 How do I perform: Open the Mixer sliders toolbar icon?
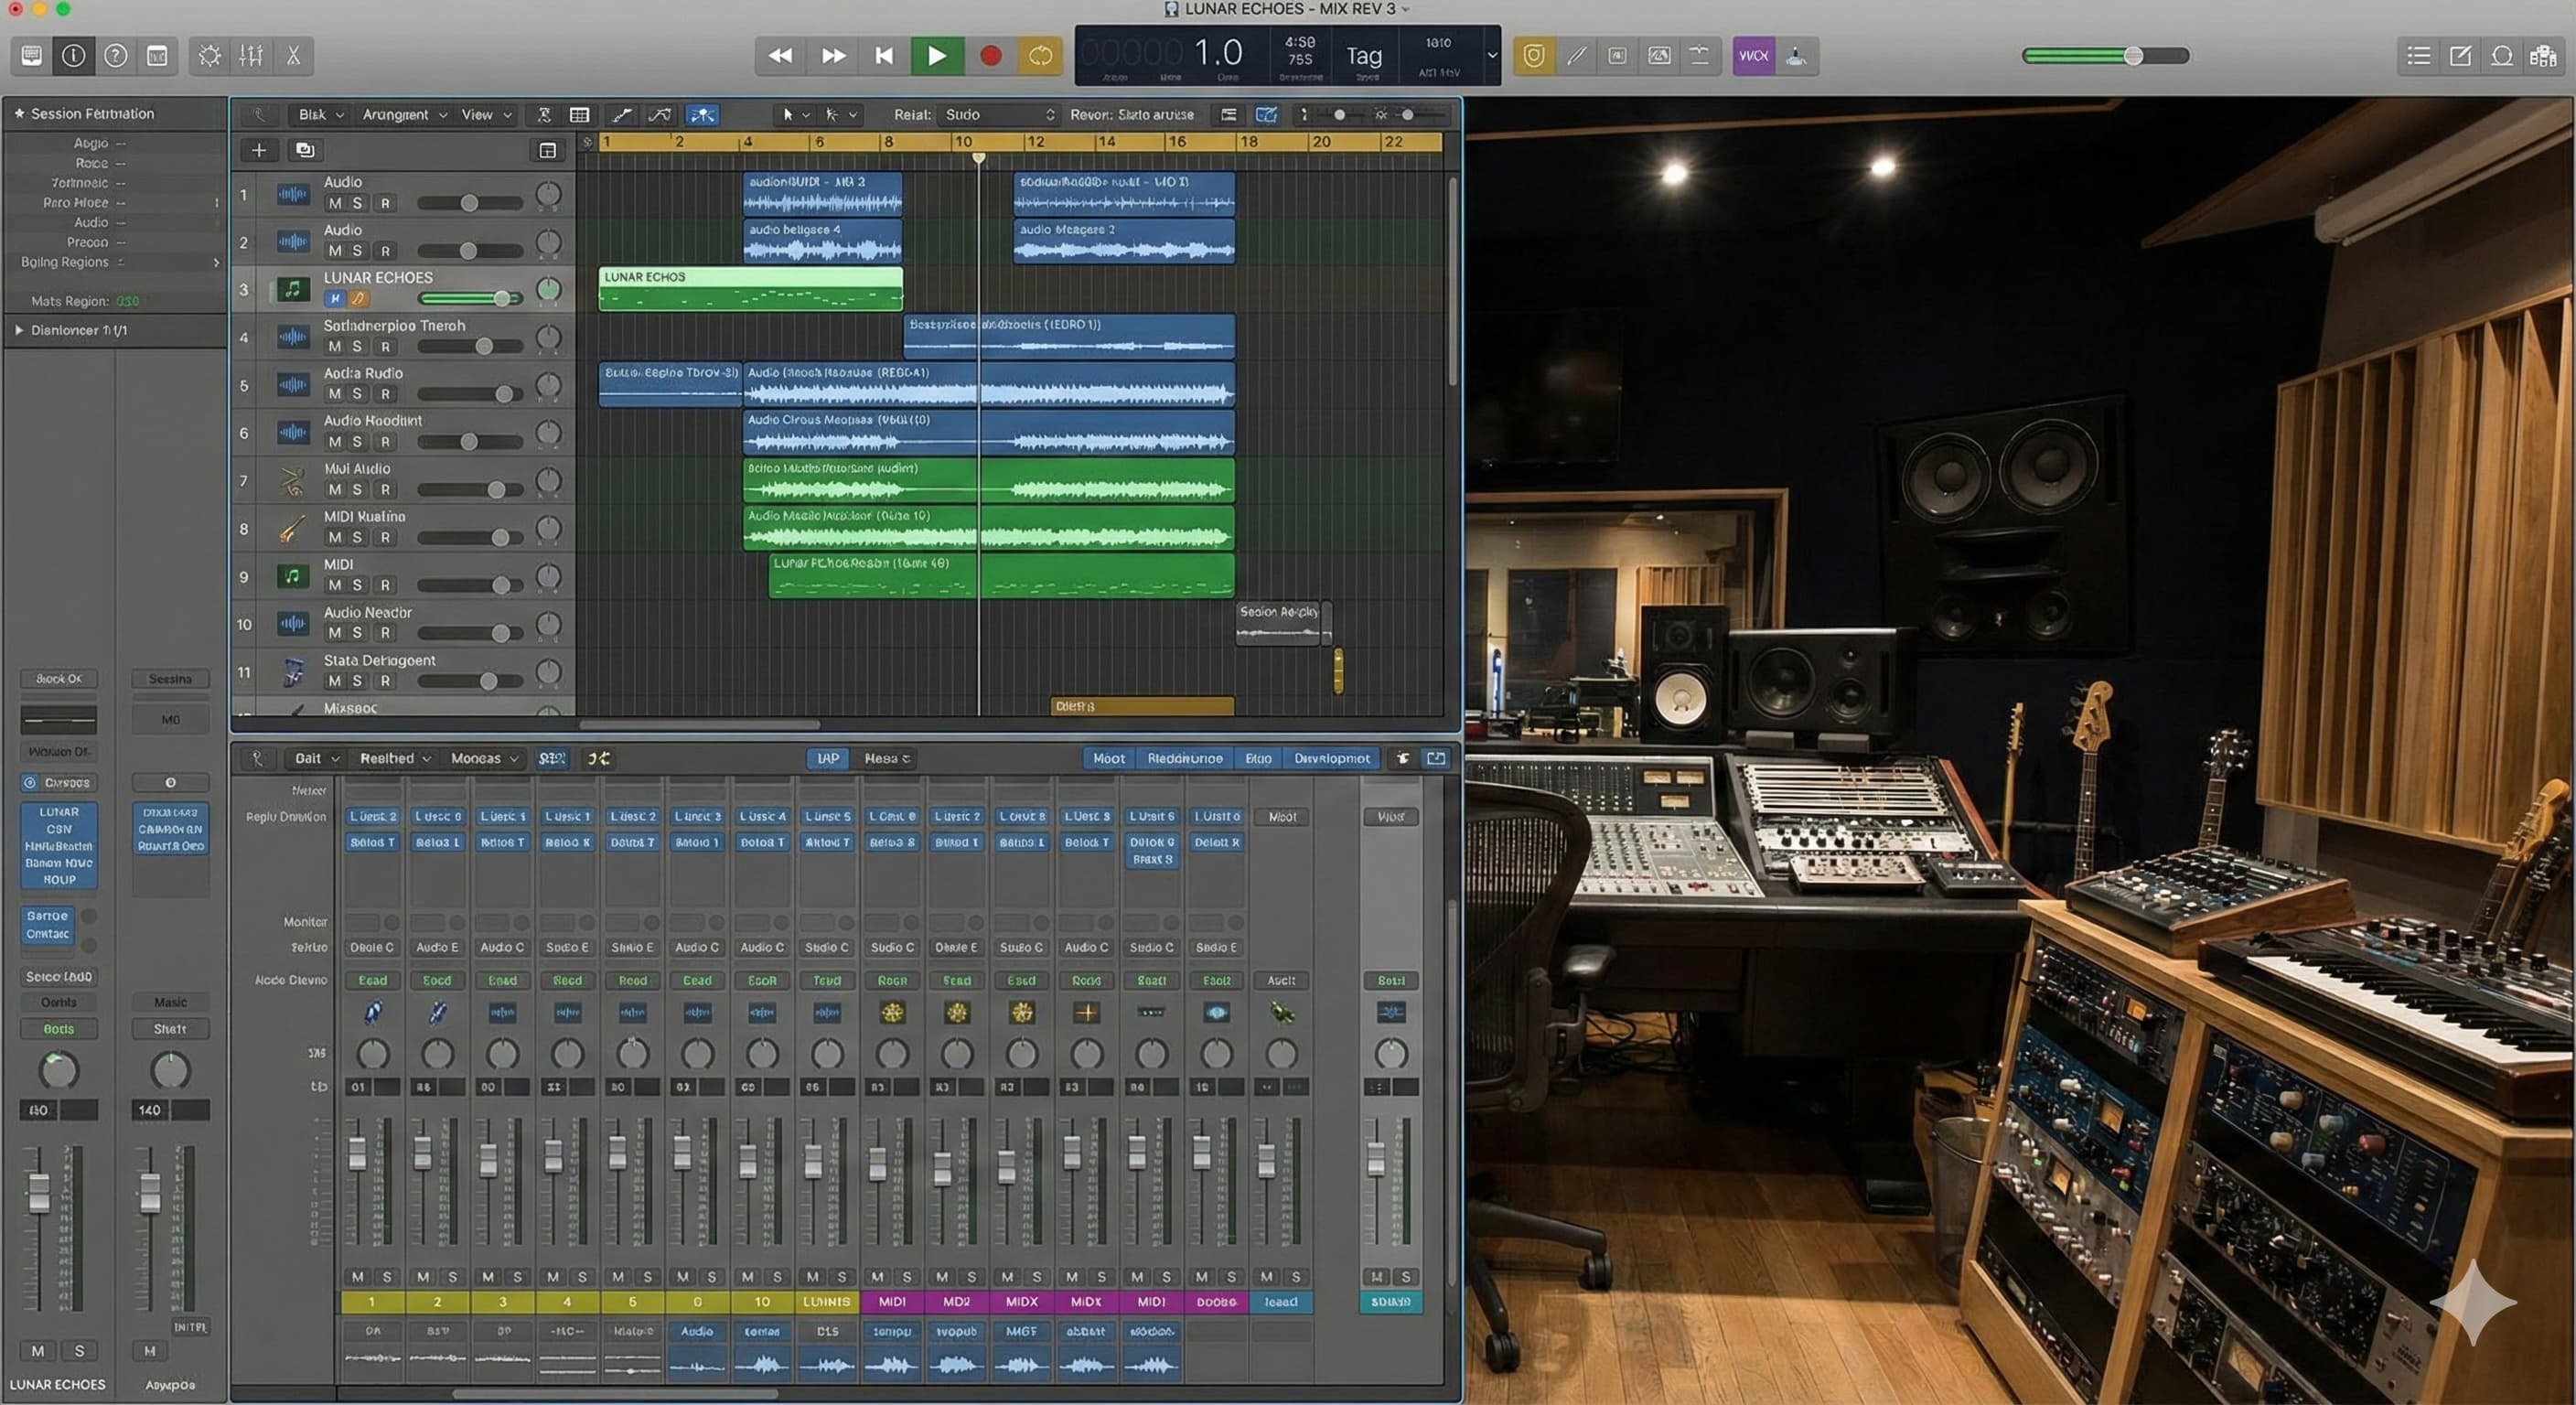251,56
